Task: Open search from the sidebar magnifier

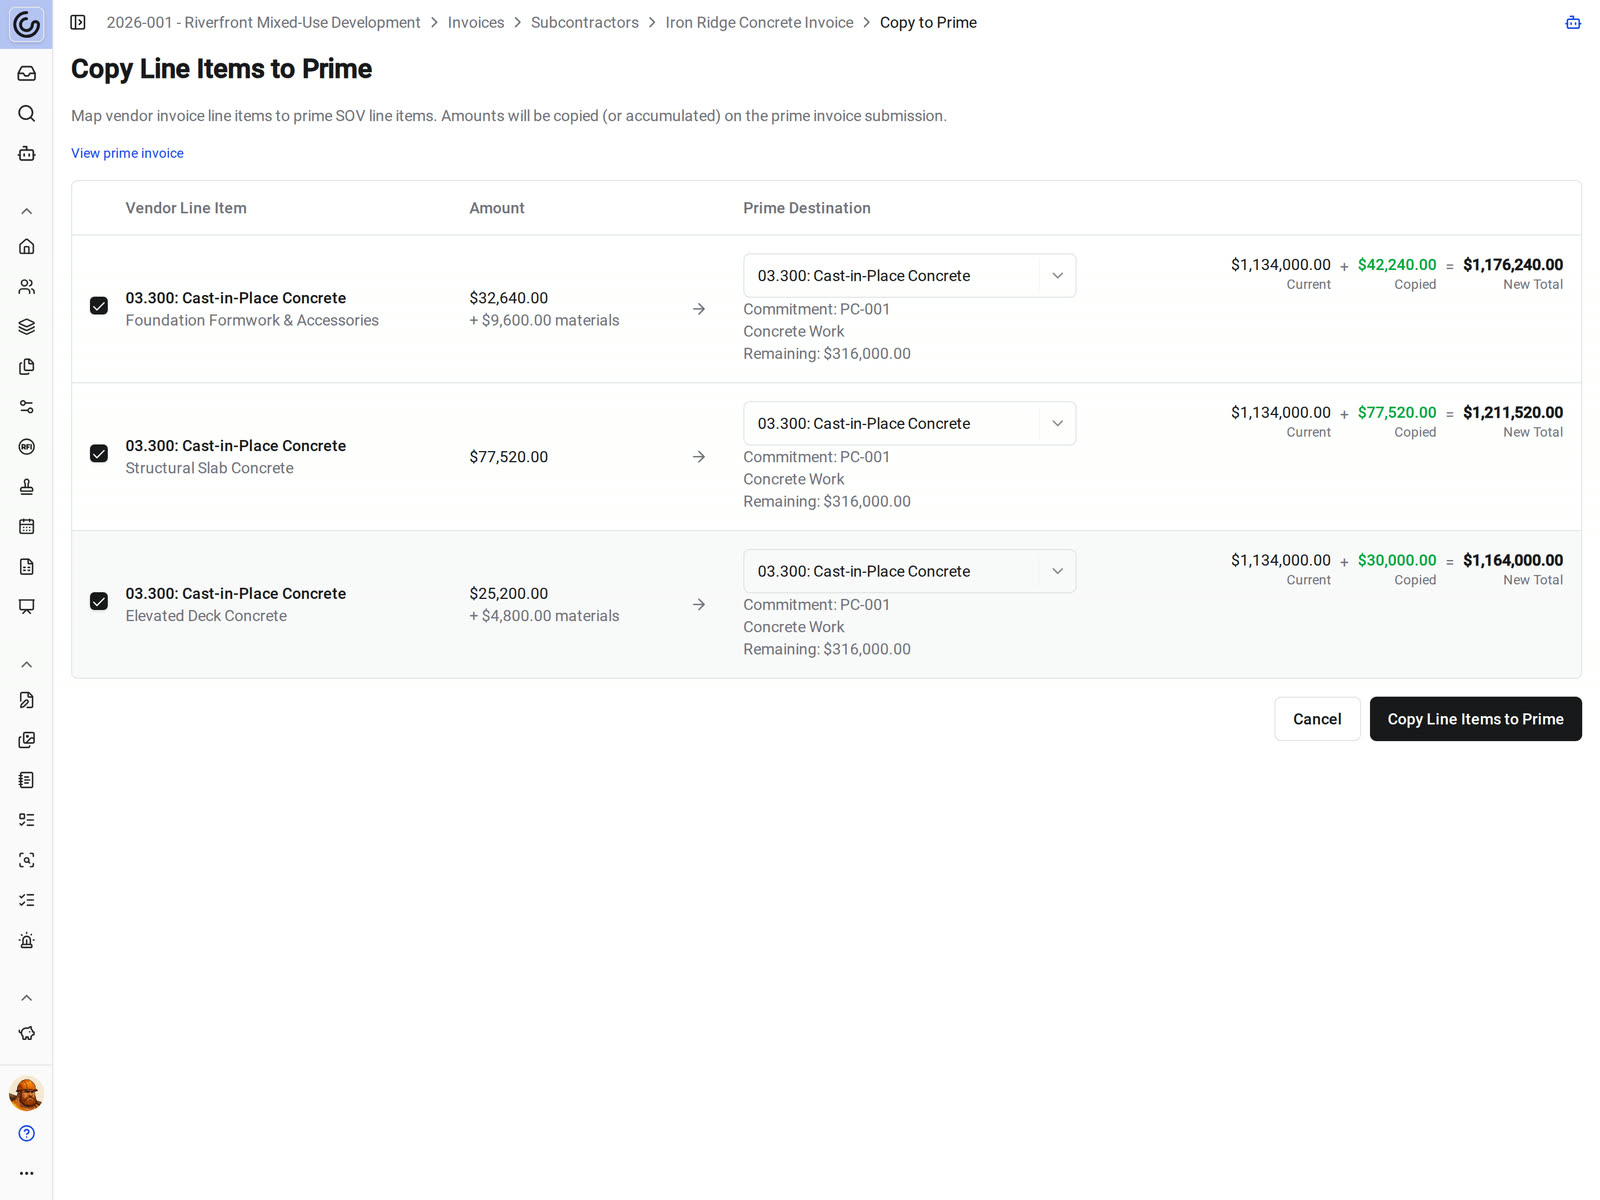Action: pyautogui.click(x=27, y=113)
